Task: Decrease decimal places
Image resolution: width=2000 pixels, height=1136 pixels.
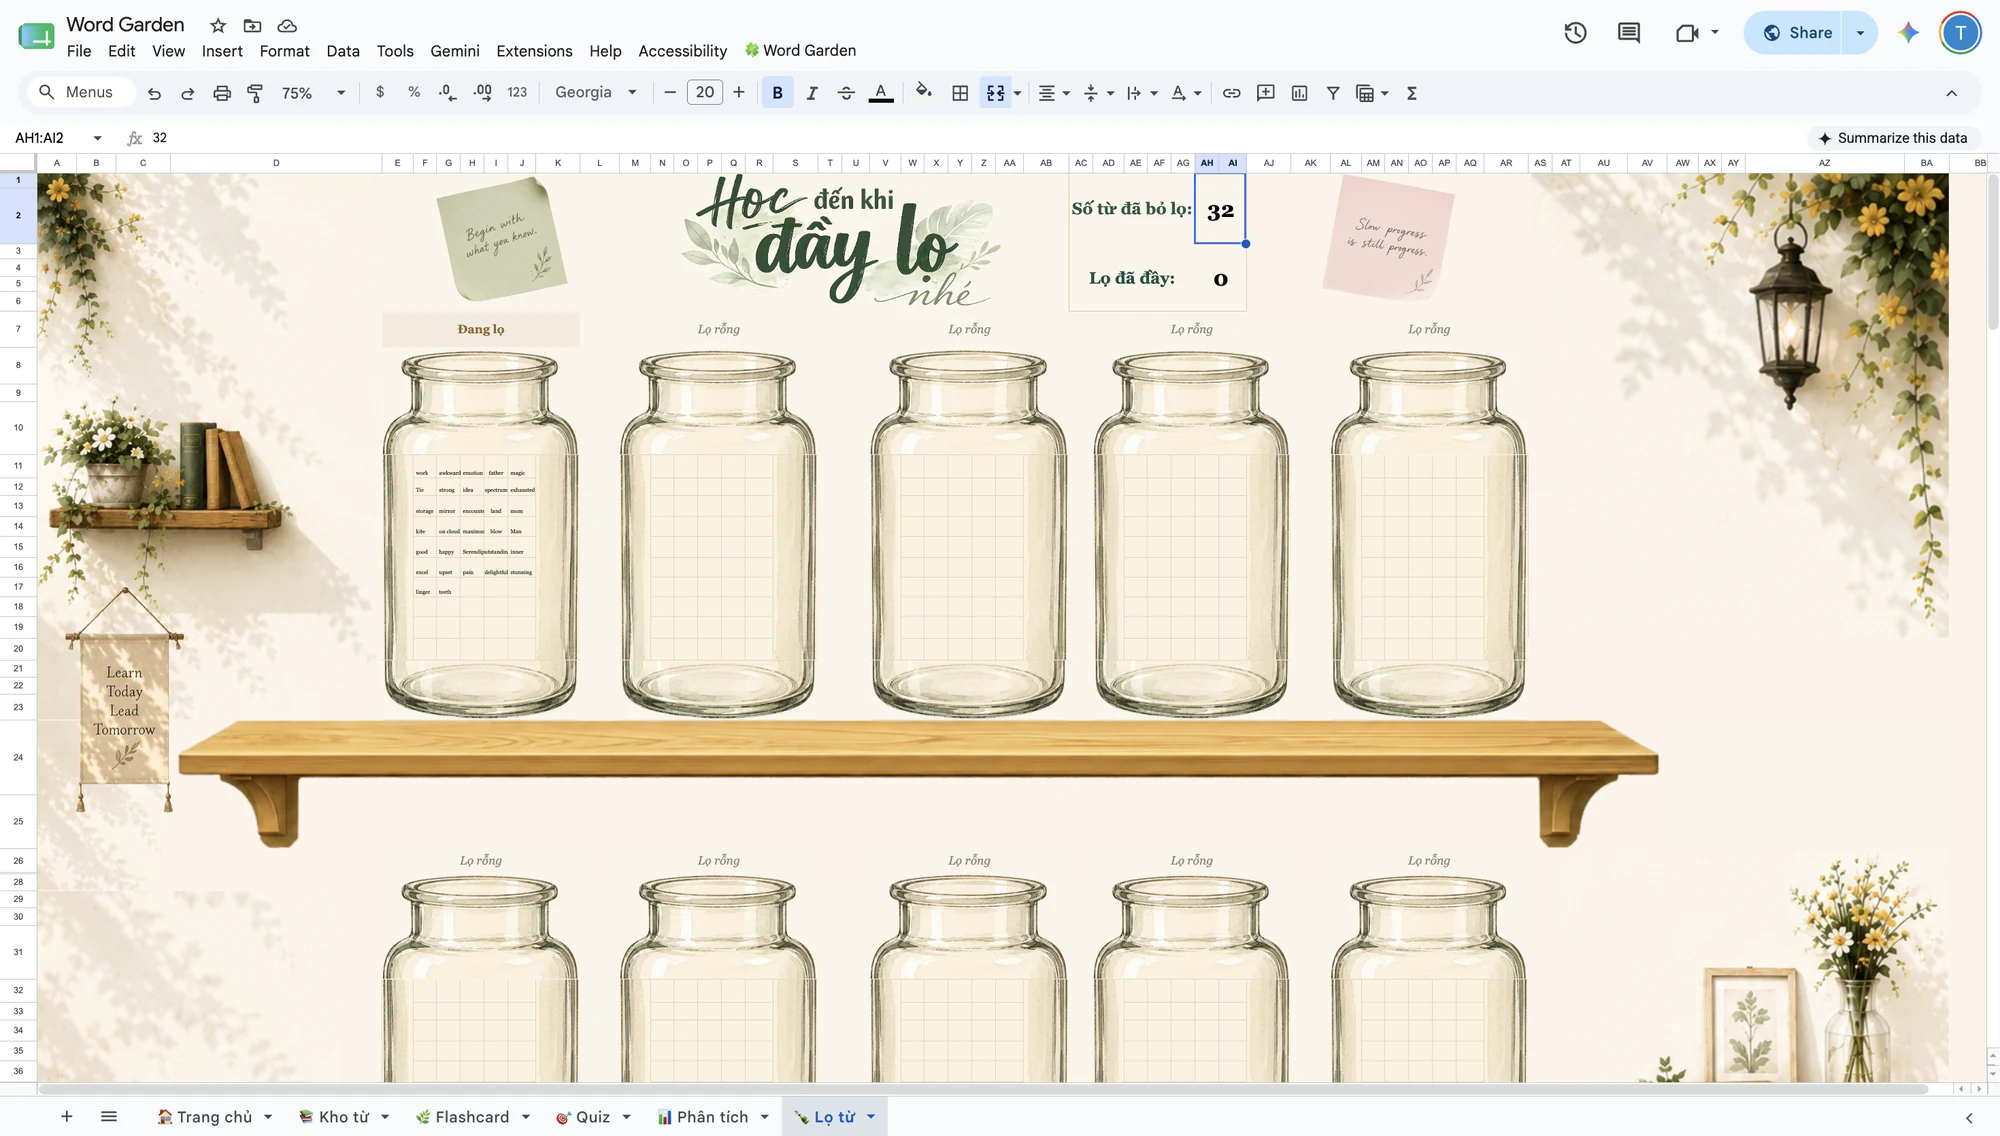Action: [x=448, y=92]
